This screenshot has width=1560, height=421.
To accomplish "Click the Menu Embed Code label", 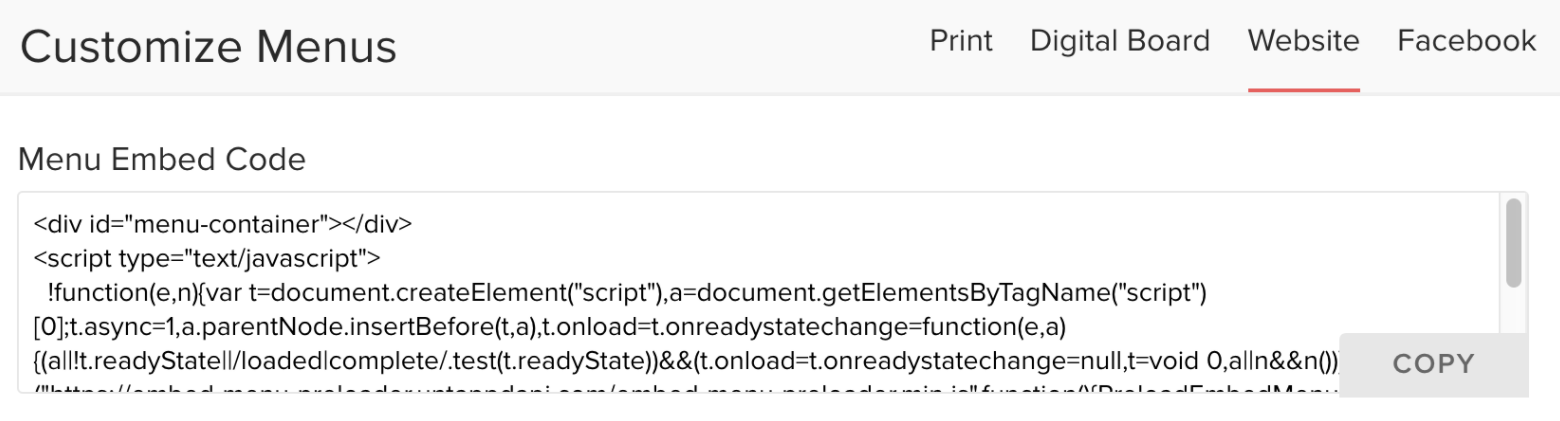I will coord(162,158).
